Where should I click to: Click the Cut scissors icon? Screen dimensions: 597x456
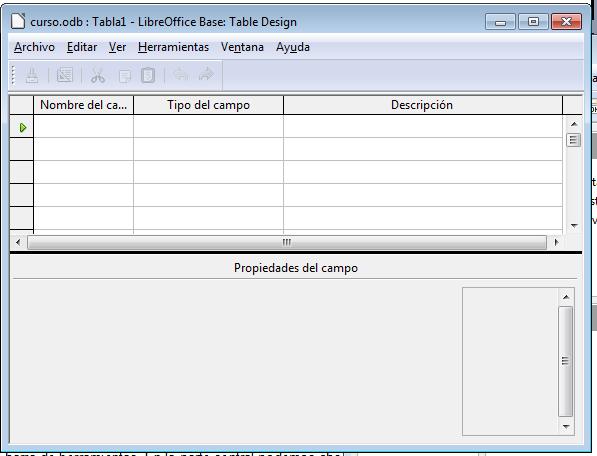point(98,75)
